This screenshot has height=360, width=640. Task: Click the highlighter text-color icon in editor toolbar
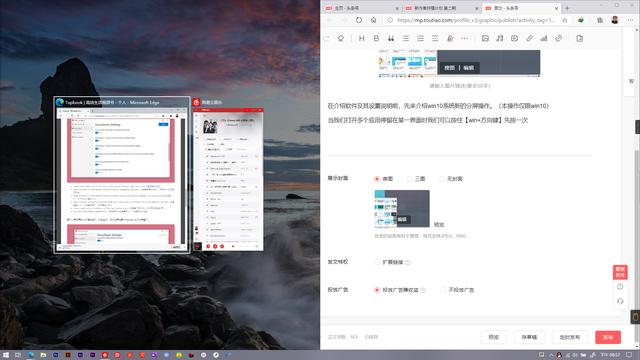tap(450, 38)
